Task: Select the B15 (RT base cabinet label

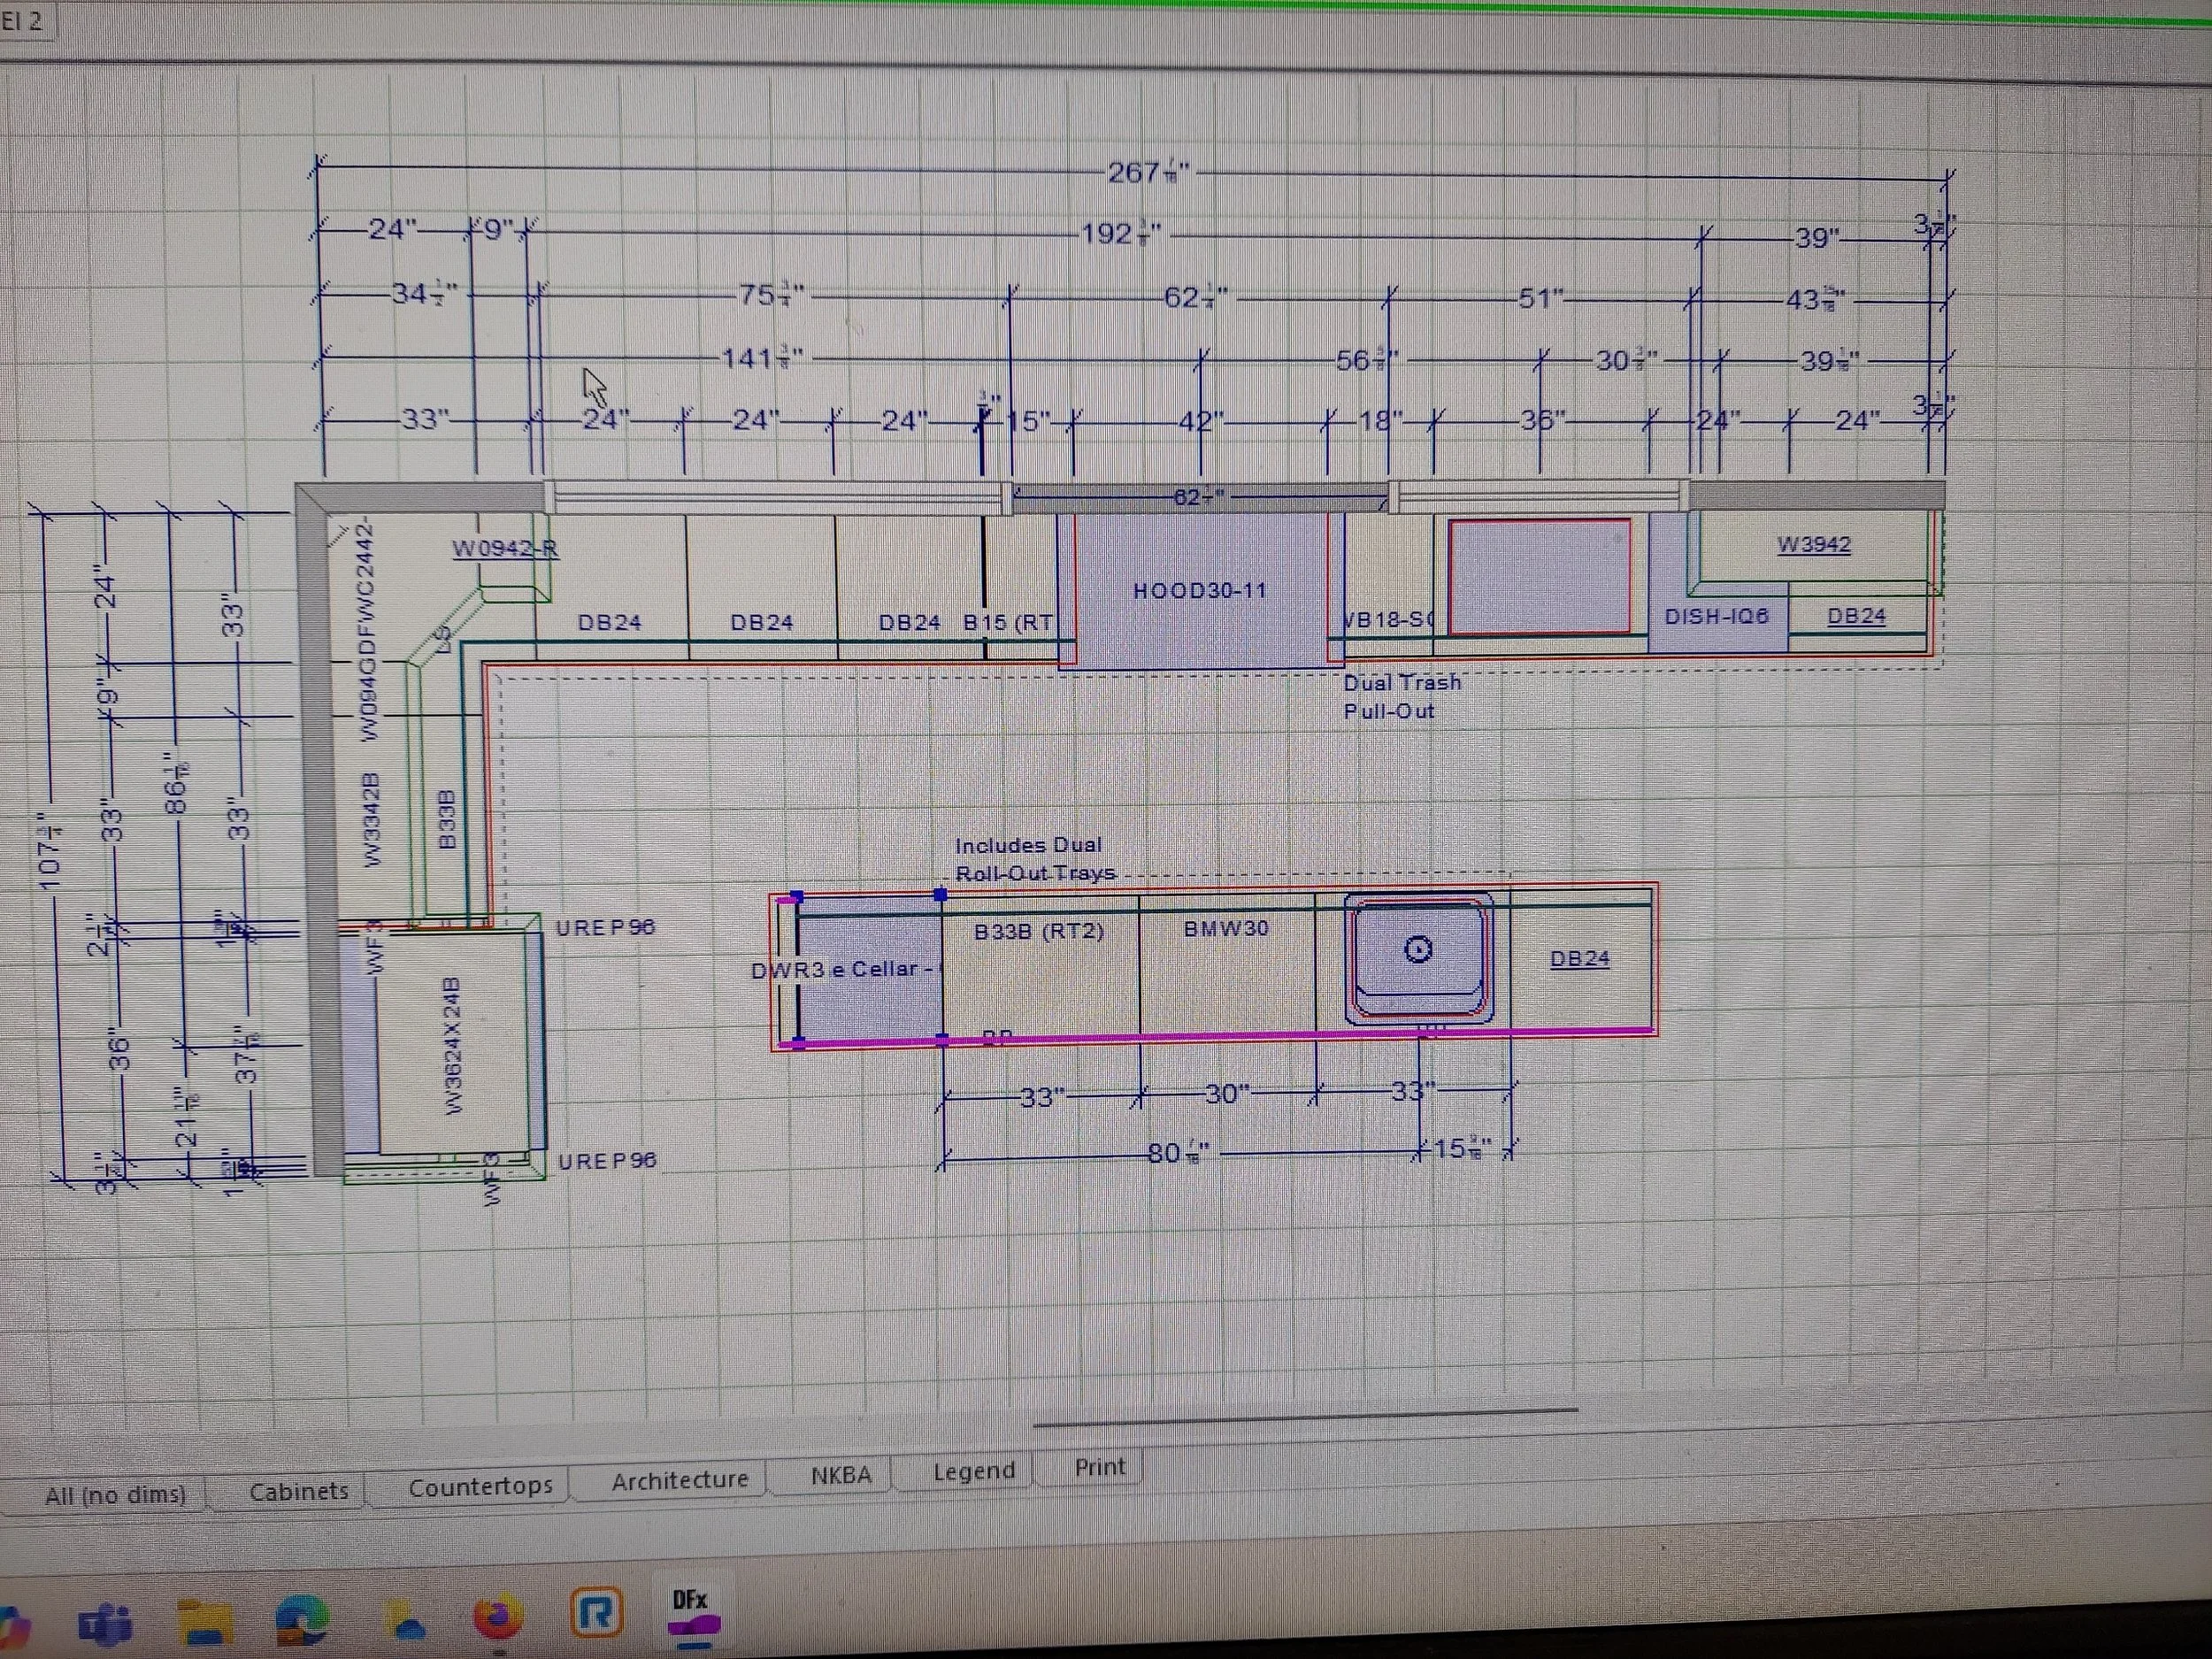Action: pyautogui.click(x=1008, y=622)
